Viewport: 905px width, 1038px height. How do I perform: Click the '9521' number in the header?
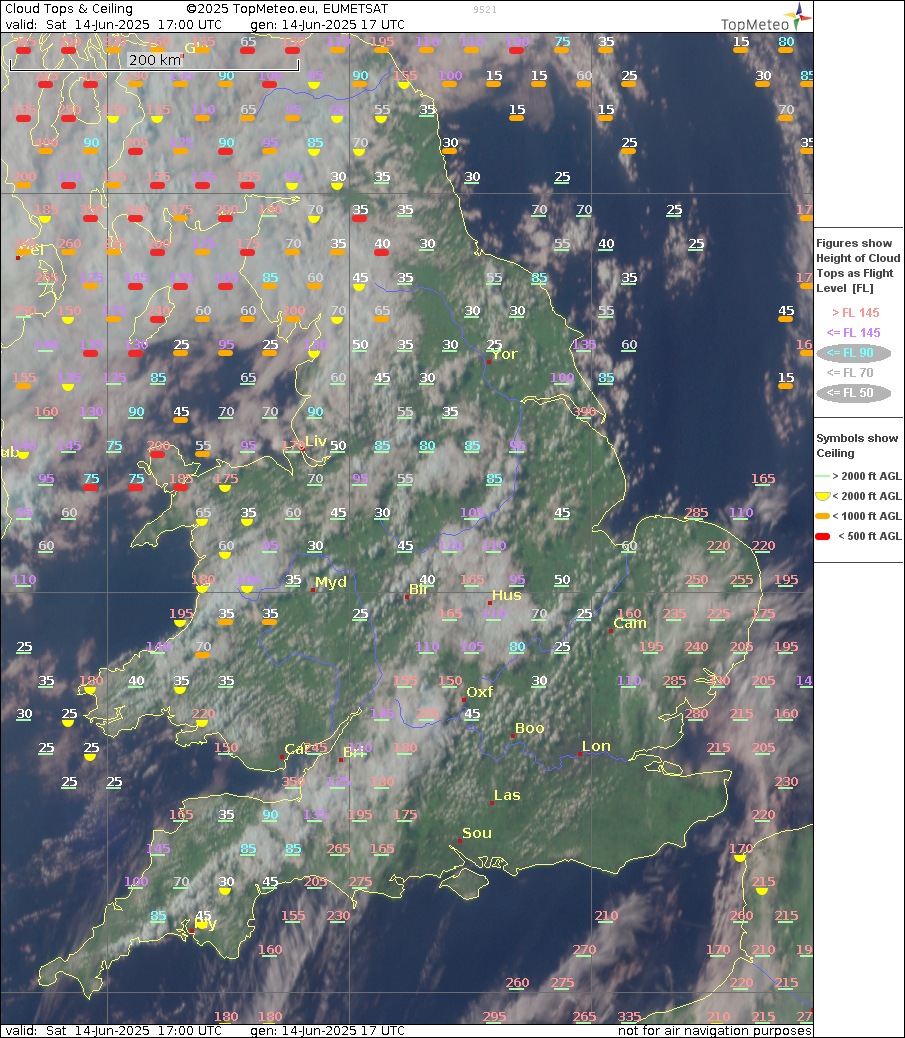click(x=485, y=9)
